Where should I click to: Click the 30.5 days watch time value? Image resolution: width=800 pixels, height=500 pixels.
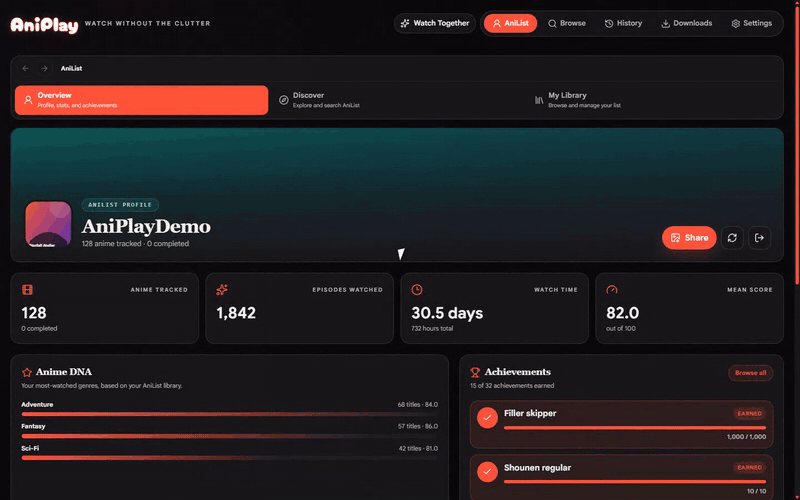coord(447,313)
